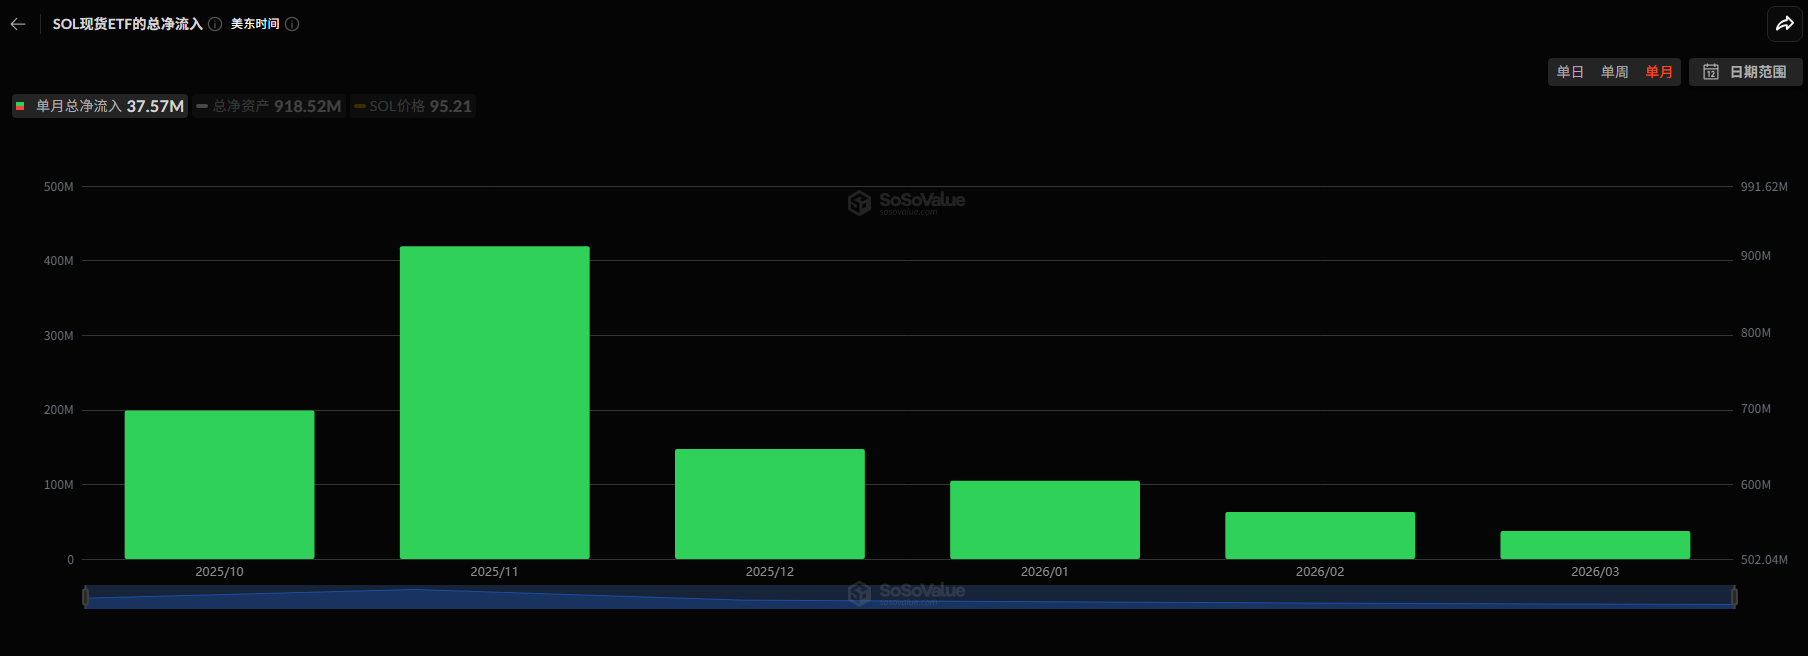Click the share arrow icon
This screenshot has height=656, width=1808.
1785,24
